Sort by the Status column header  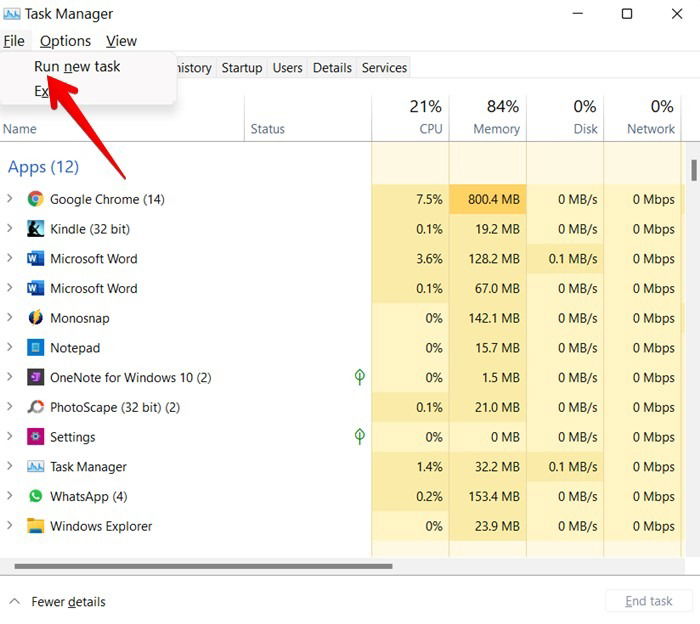(308, 119)
